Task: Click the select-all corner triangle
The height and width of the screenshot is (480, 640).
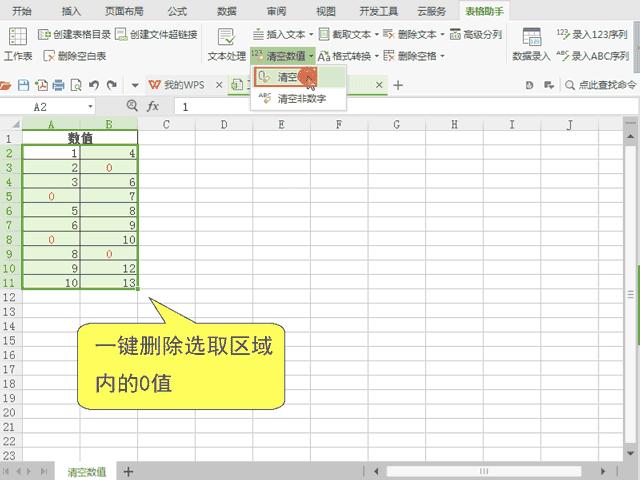Action: tap(16, 124)
